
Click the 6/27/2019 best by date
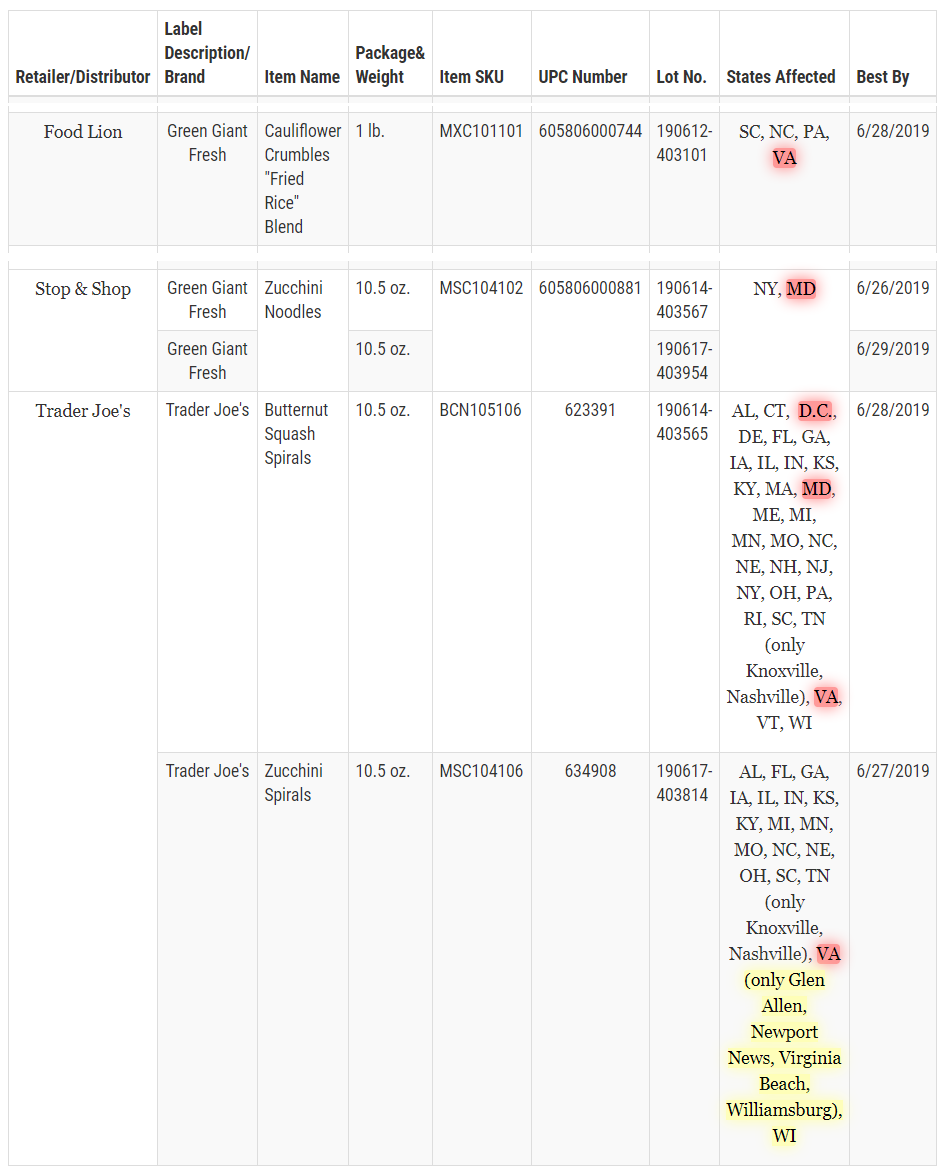tap(892, 771)
